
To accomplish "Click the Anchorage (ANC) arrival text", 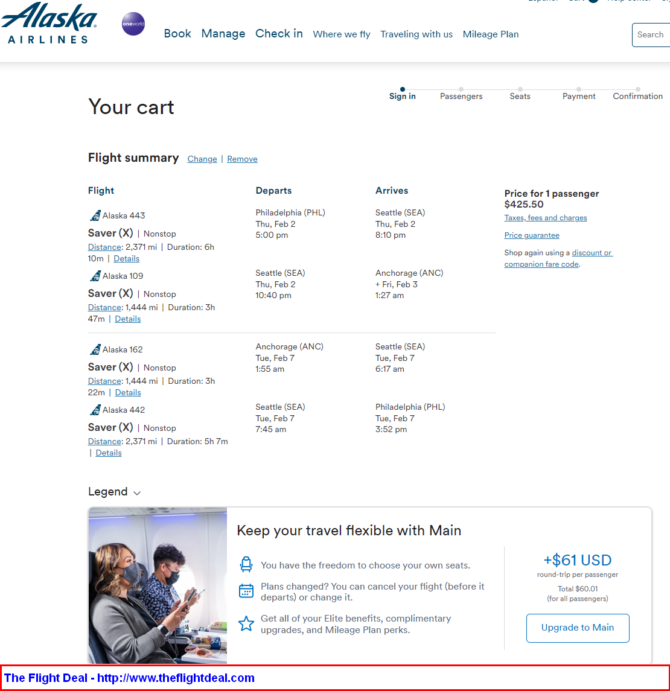I will point(409,273).
